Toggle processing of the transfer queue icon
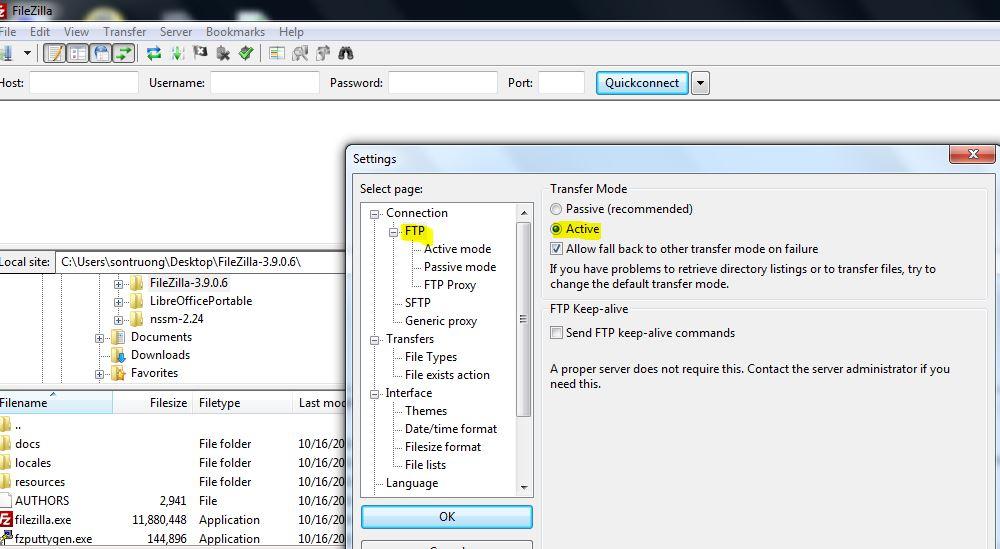 pos(177,53)
